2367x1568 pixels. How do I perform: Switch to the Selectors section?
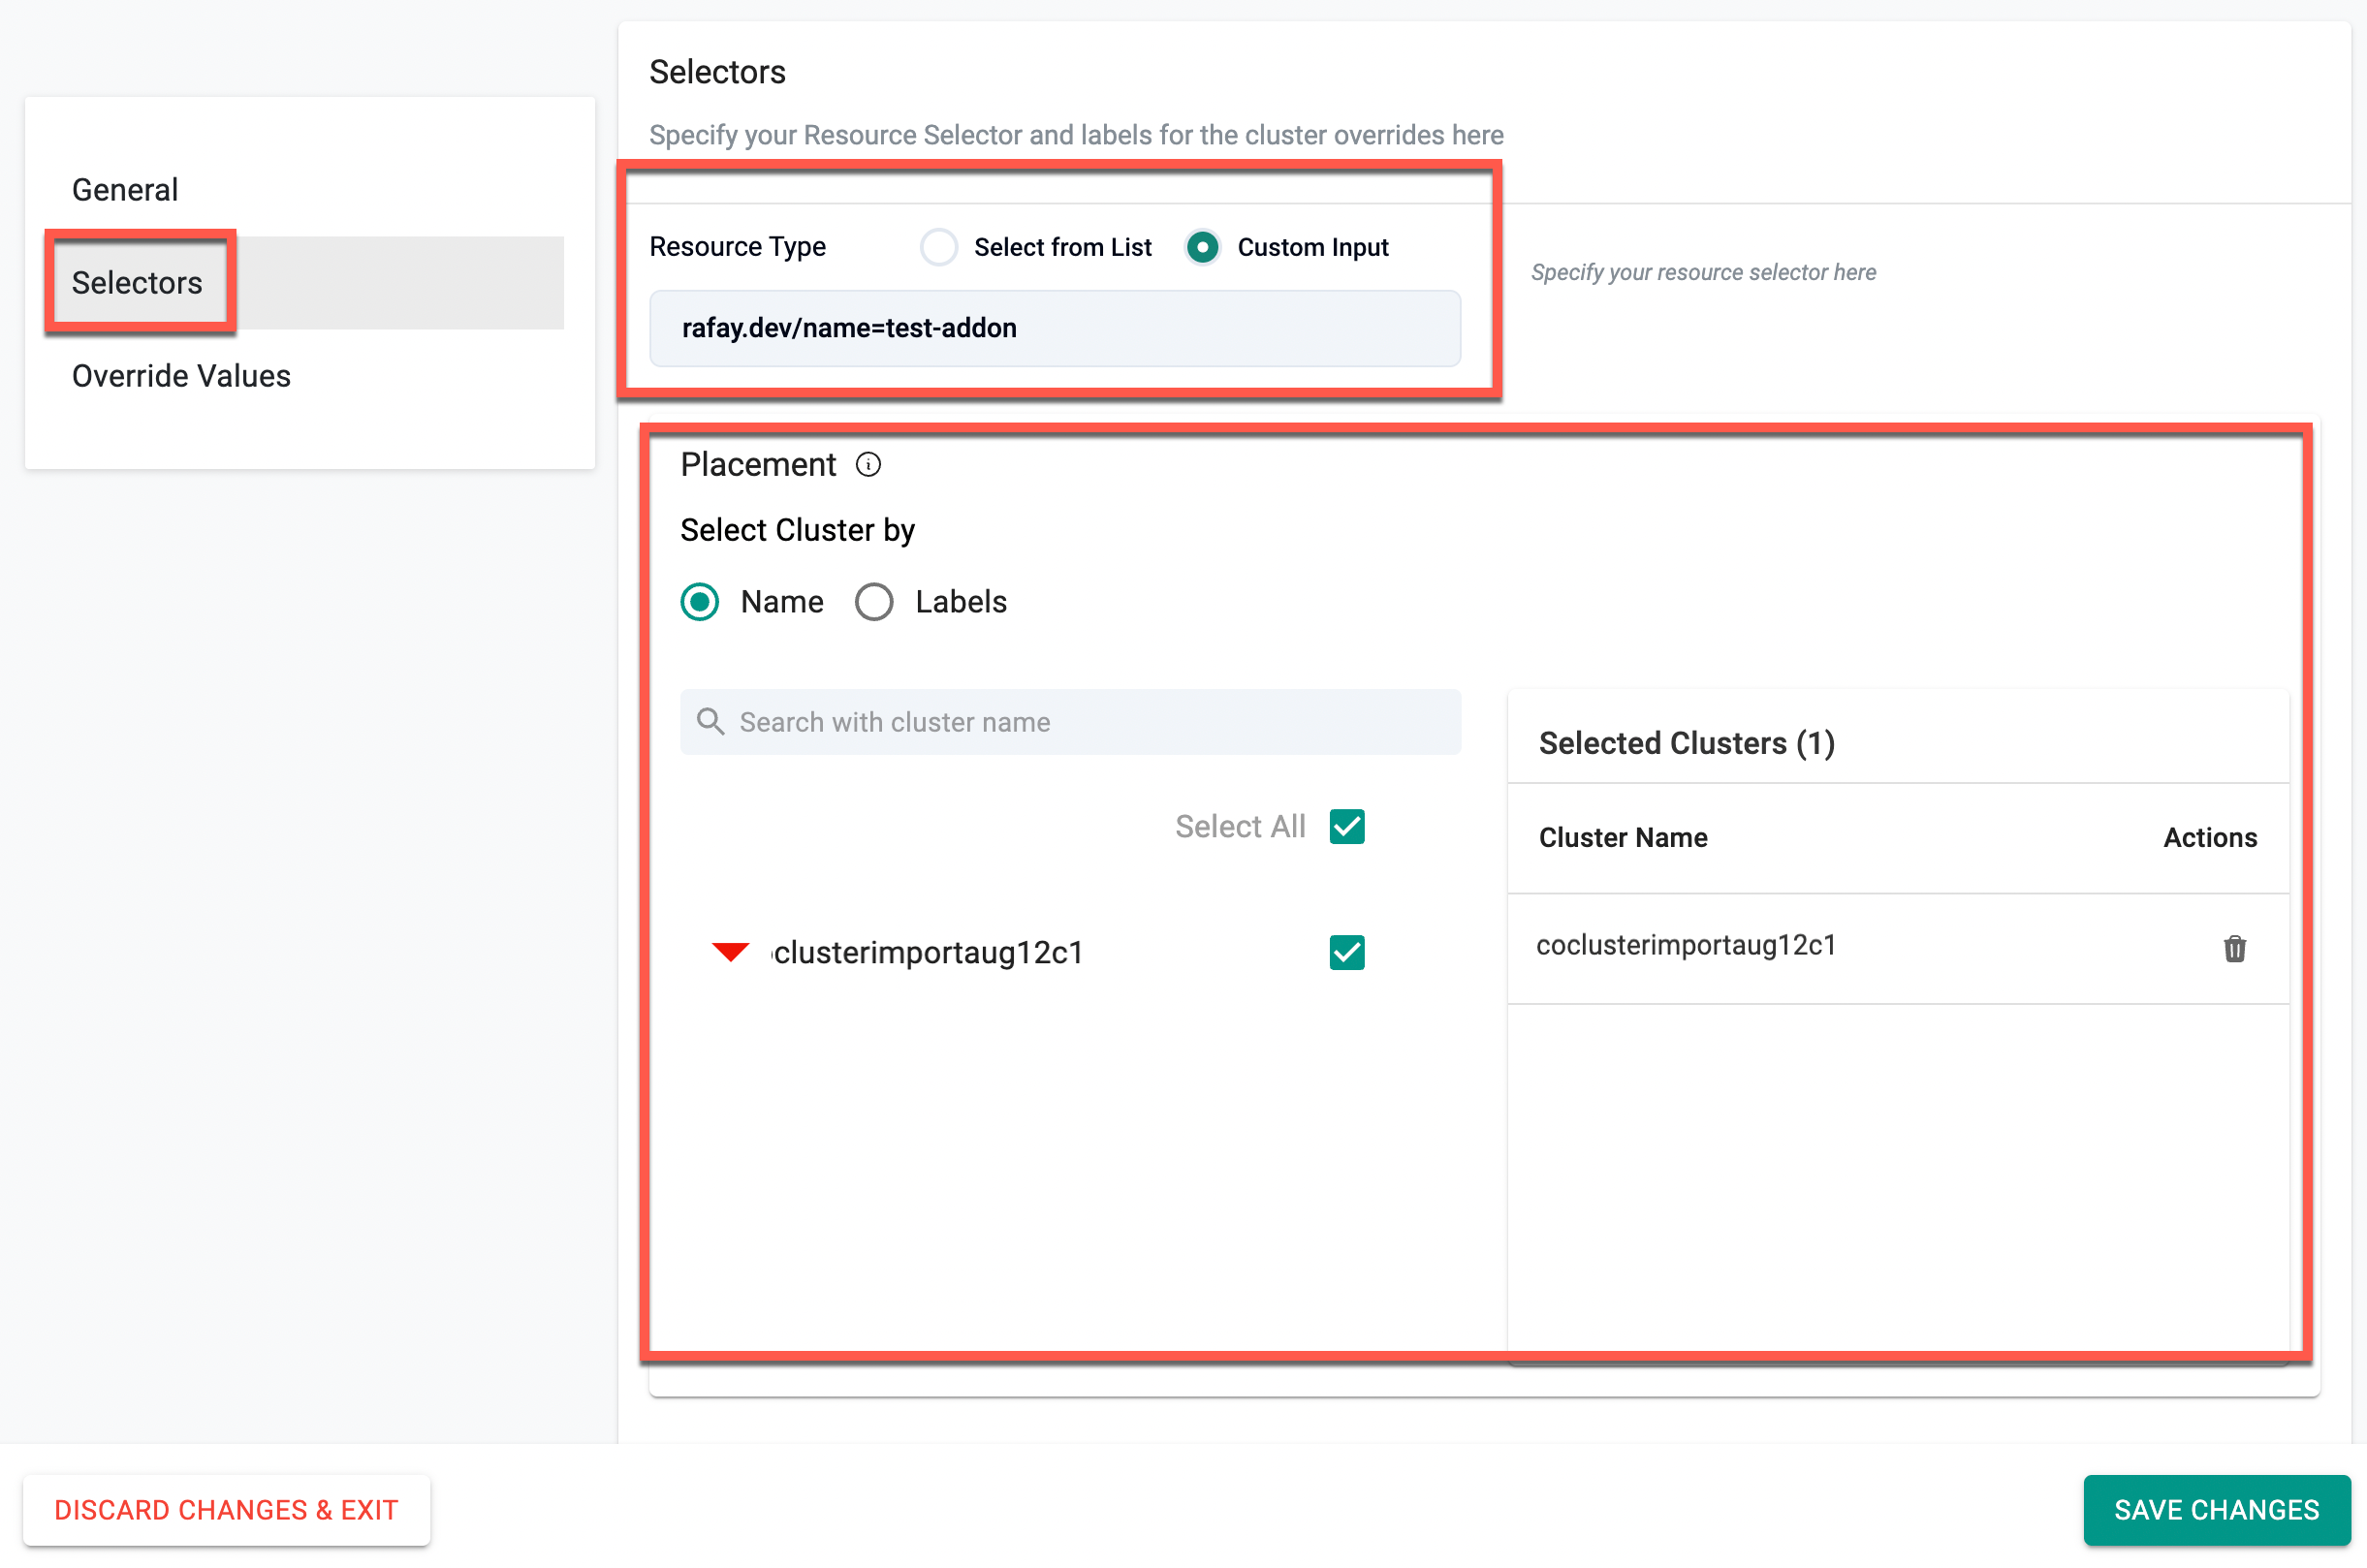137,283
